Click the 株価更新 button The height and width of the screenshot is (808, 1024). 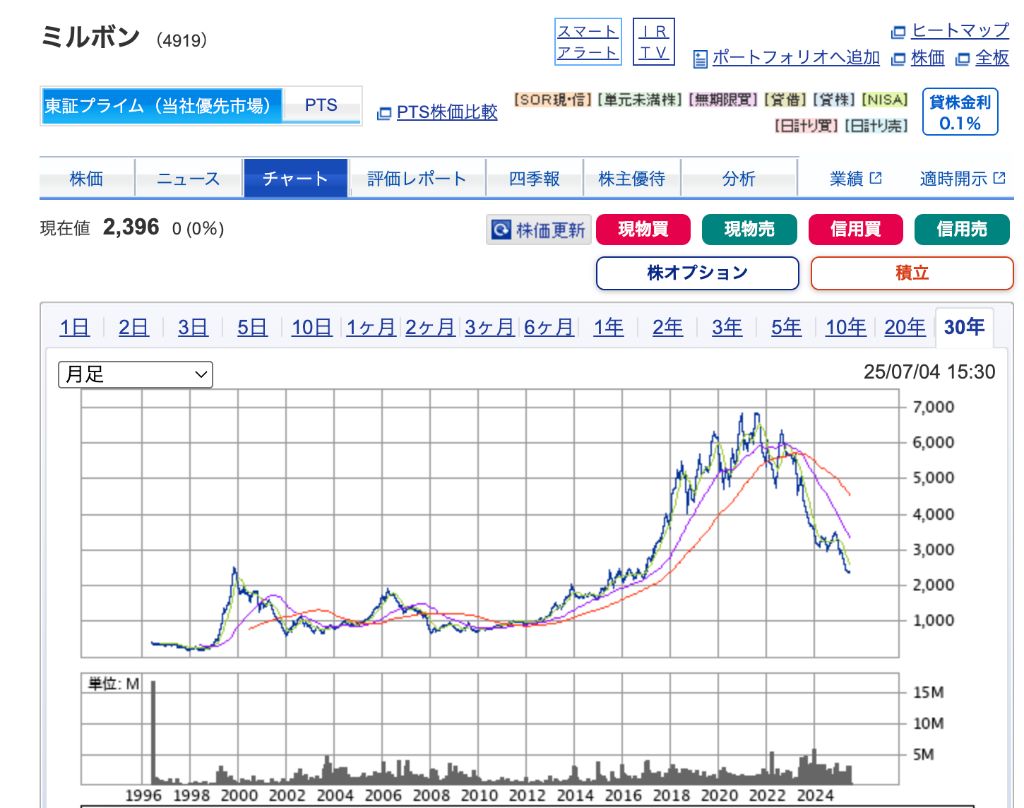(x=539, y=230)
